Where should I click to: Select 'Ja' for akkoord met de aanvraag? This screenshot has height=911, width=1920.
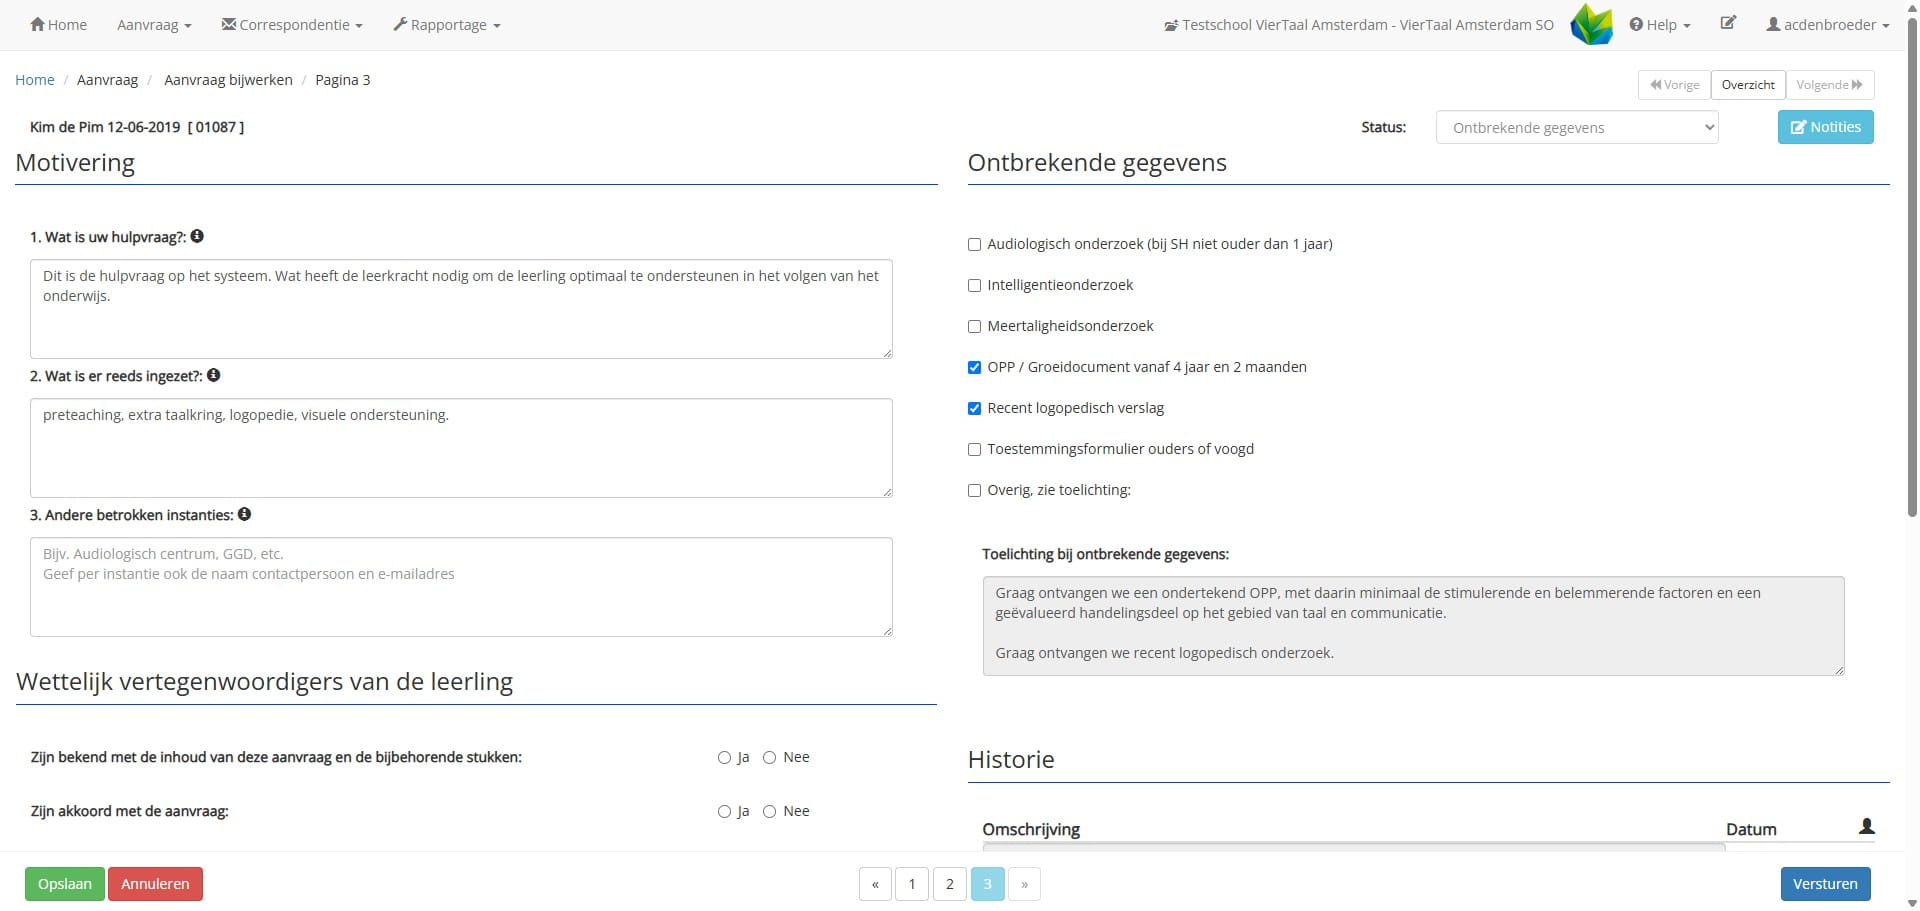(724, 812)
